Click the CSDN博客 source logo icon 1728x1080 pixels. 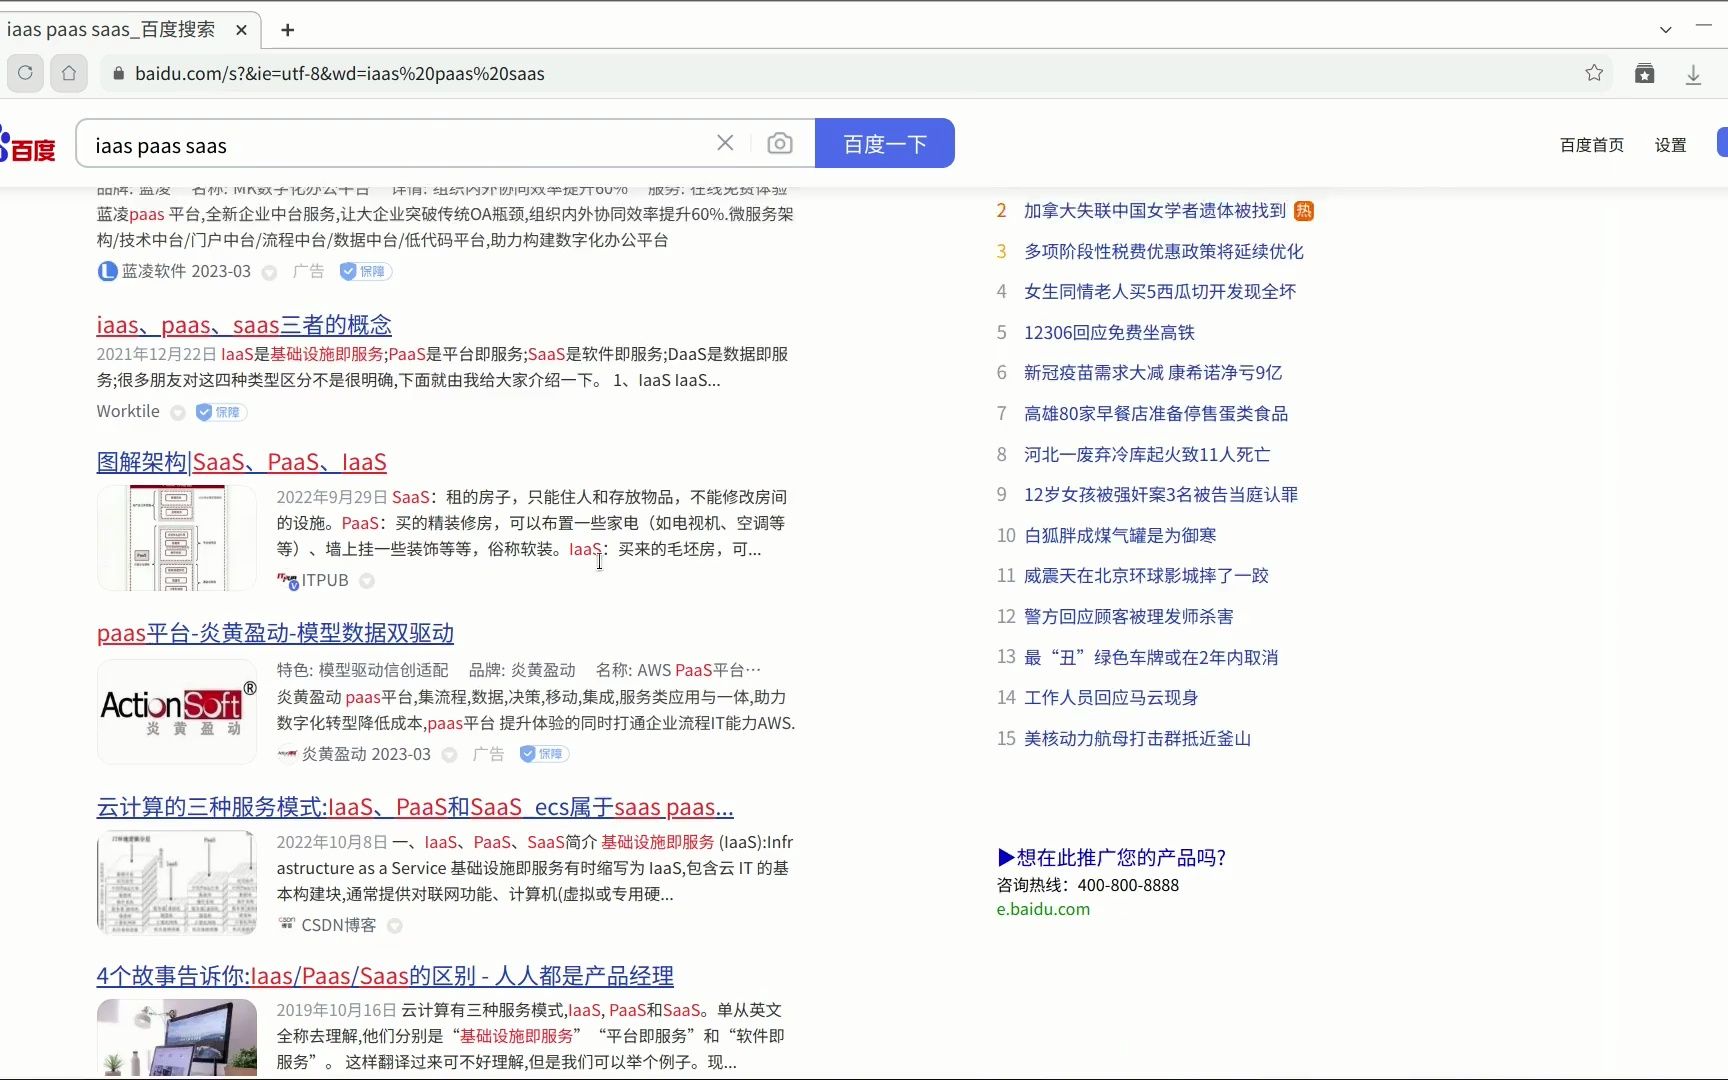[x=287, y=923]
